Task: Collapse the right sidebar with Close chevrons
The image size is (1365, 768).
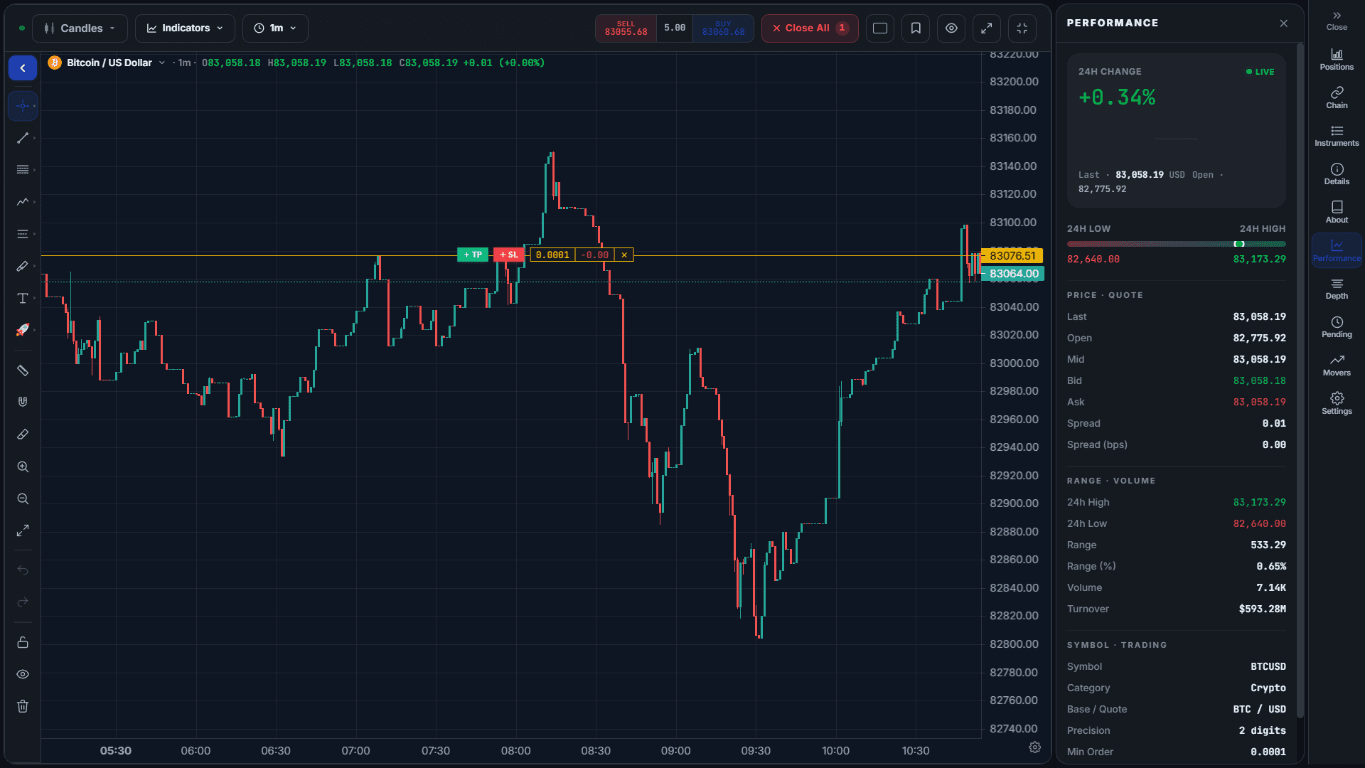Action: point(1337,20)
